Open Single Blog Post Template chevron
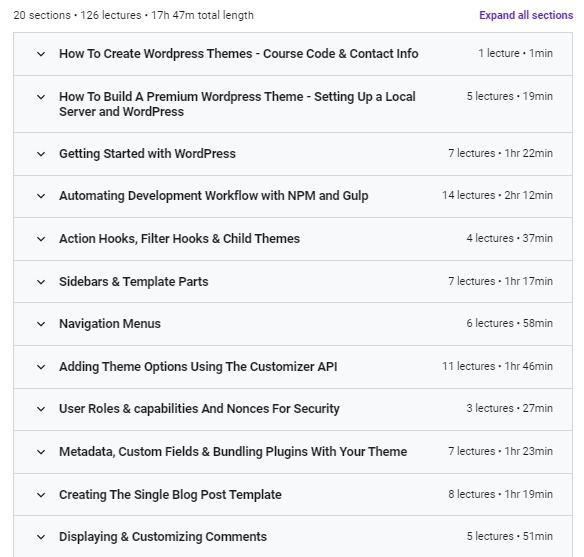Screen dimensions: 584x557 41,495
